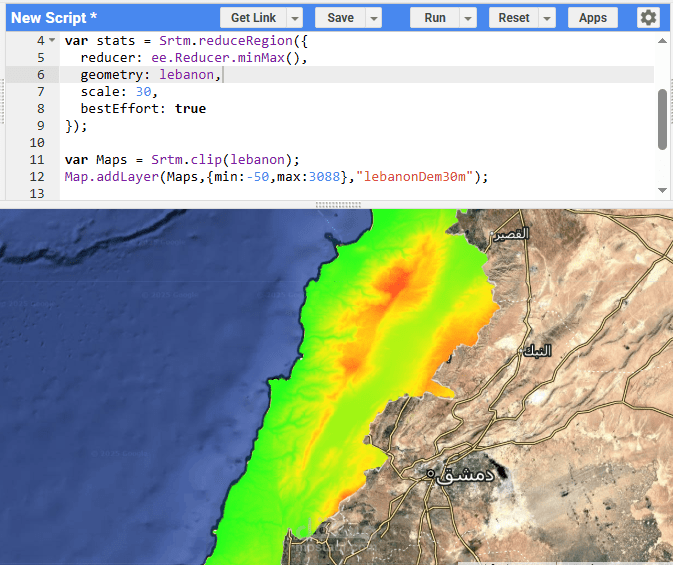Click the An-Nabk (النبك) map label
This screenshot has height=565, width=673.
click(x=537, y=351)
